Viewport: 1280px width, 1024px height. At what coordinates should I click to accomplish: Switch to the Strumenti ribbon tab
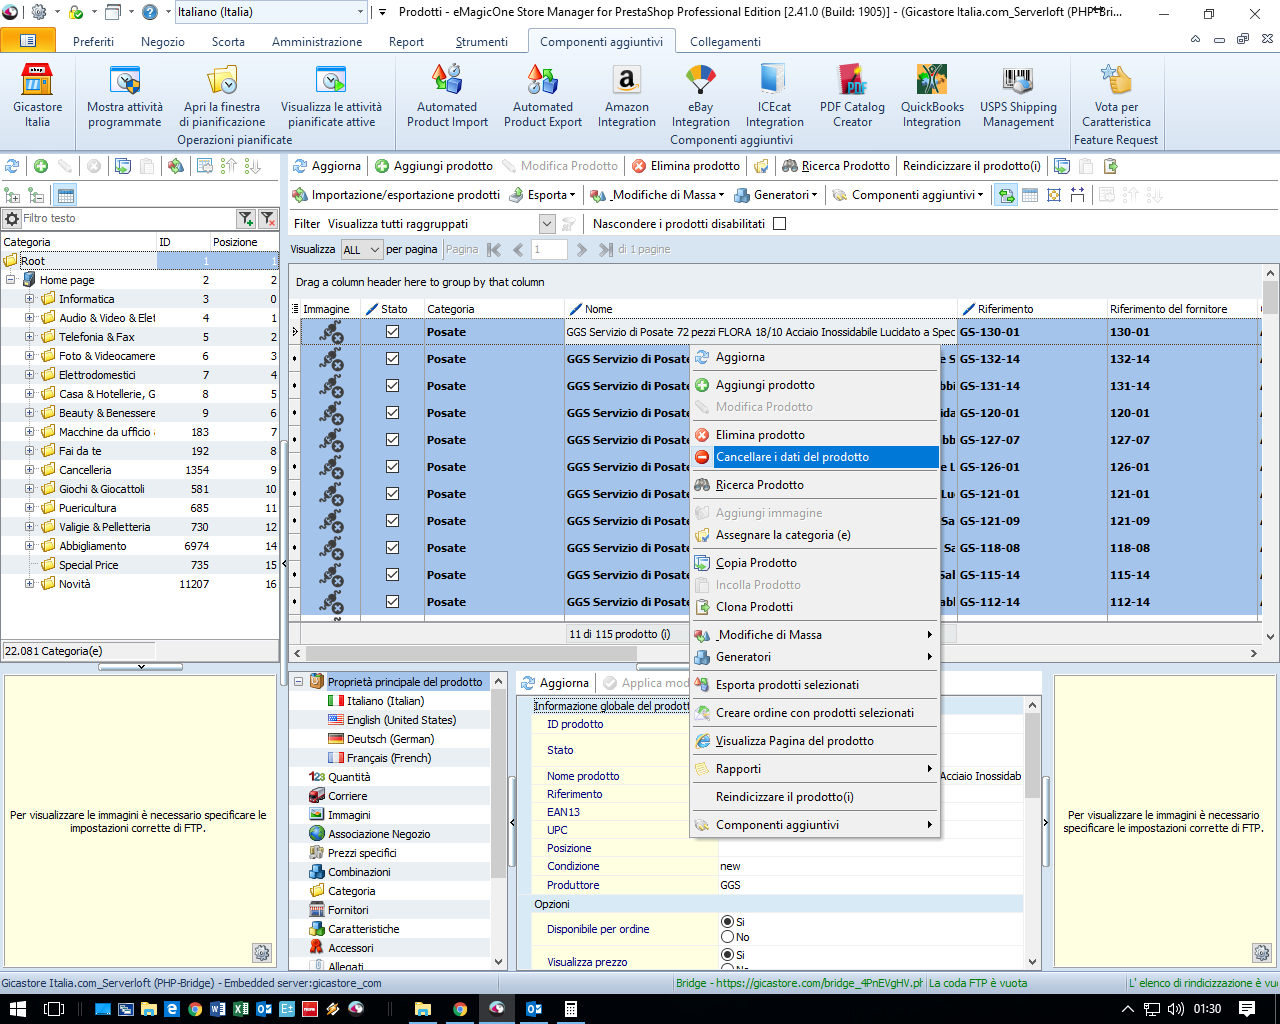[481, 42]
